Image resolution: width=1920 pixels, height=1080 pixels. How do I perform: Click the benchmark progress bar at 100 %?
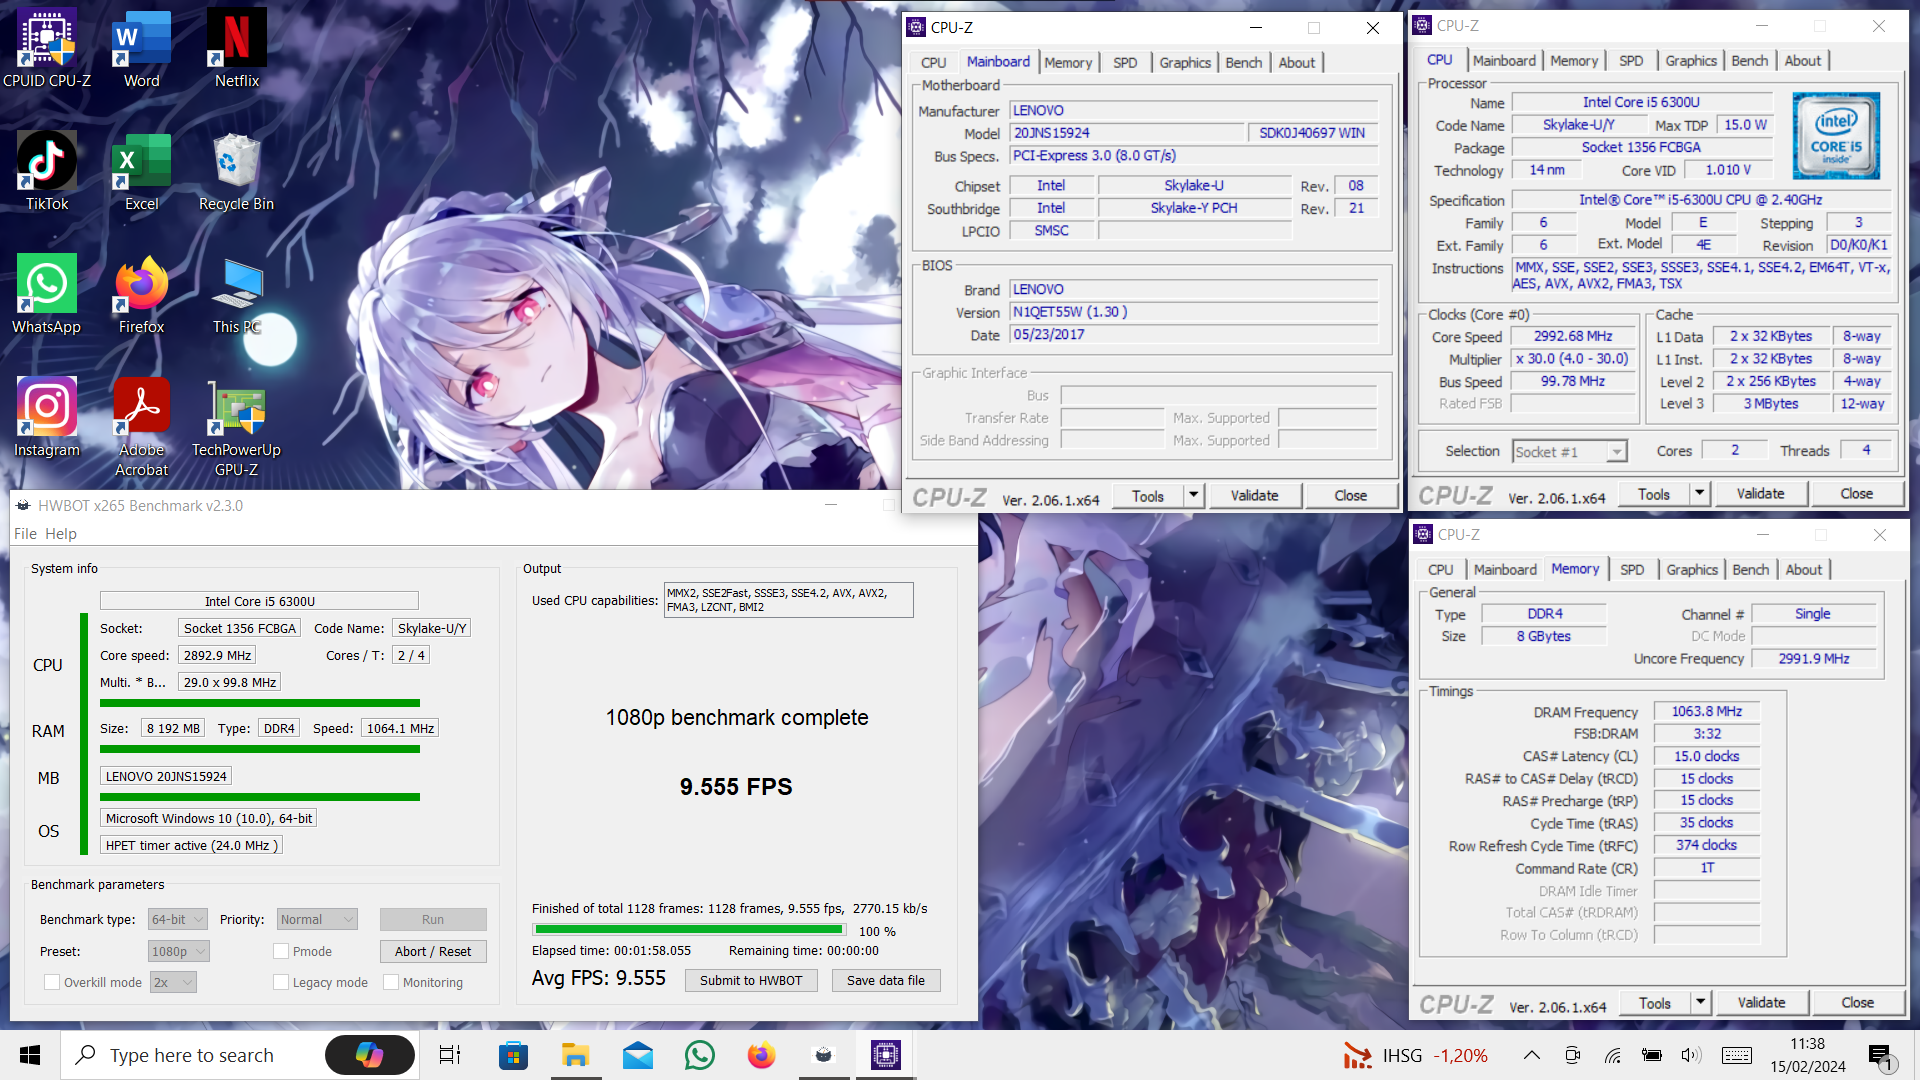click(x=688, y=930)
